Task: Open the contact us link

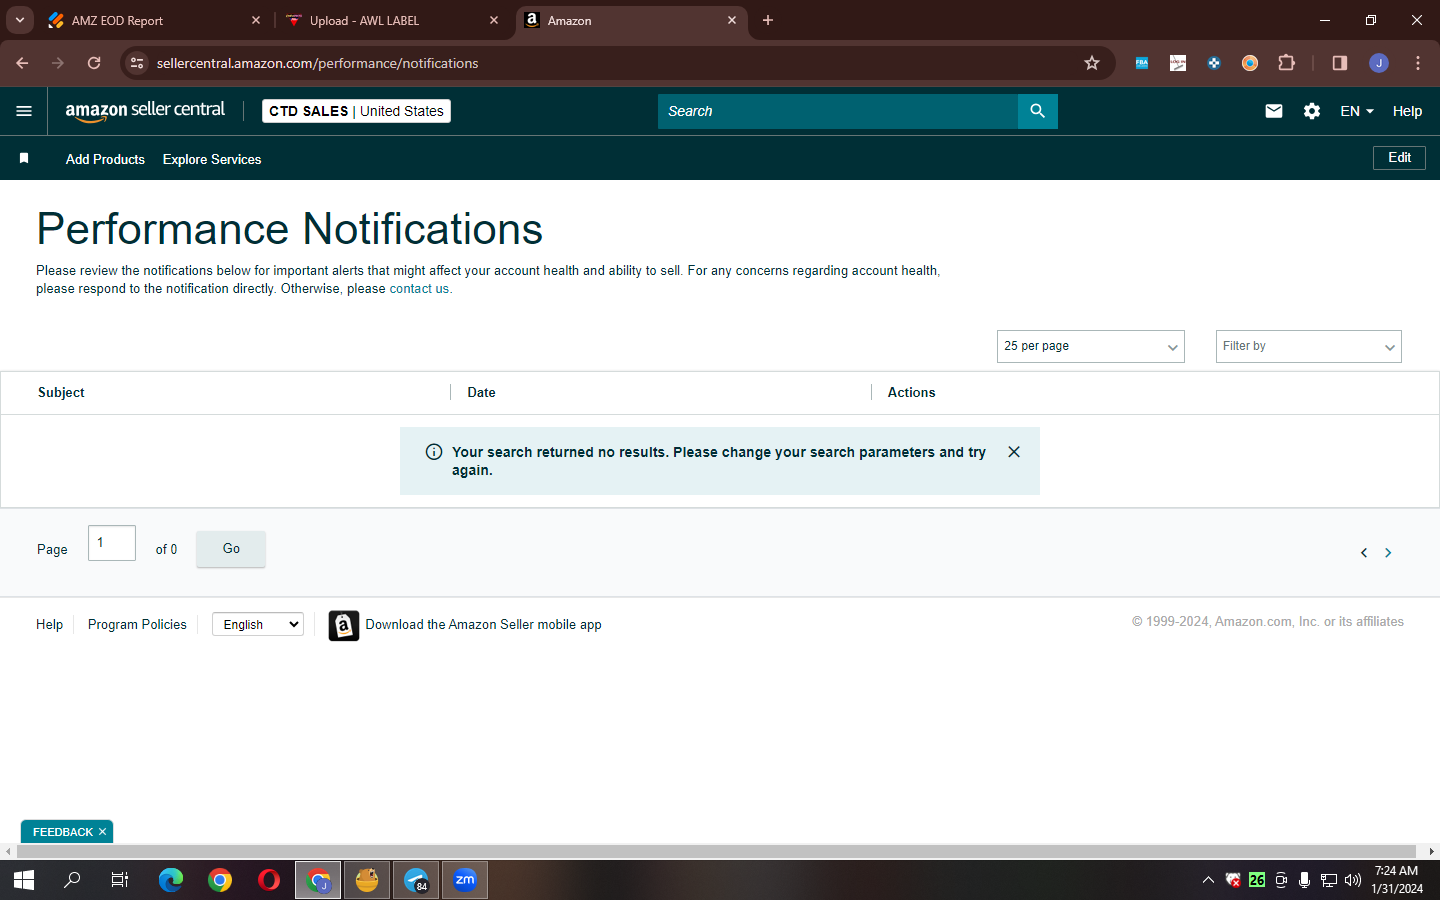Action: click(x=419, y=289)
